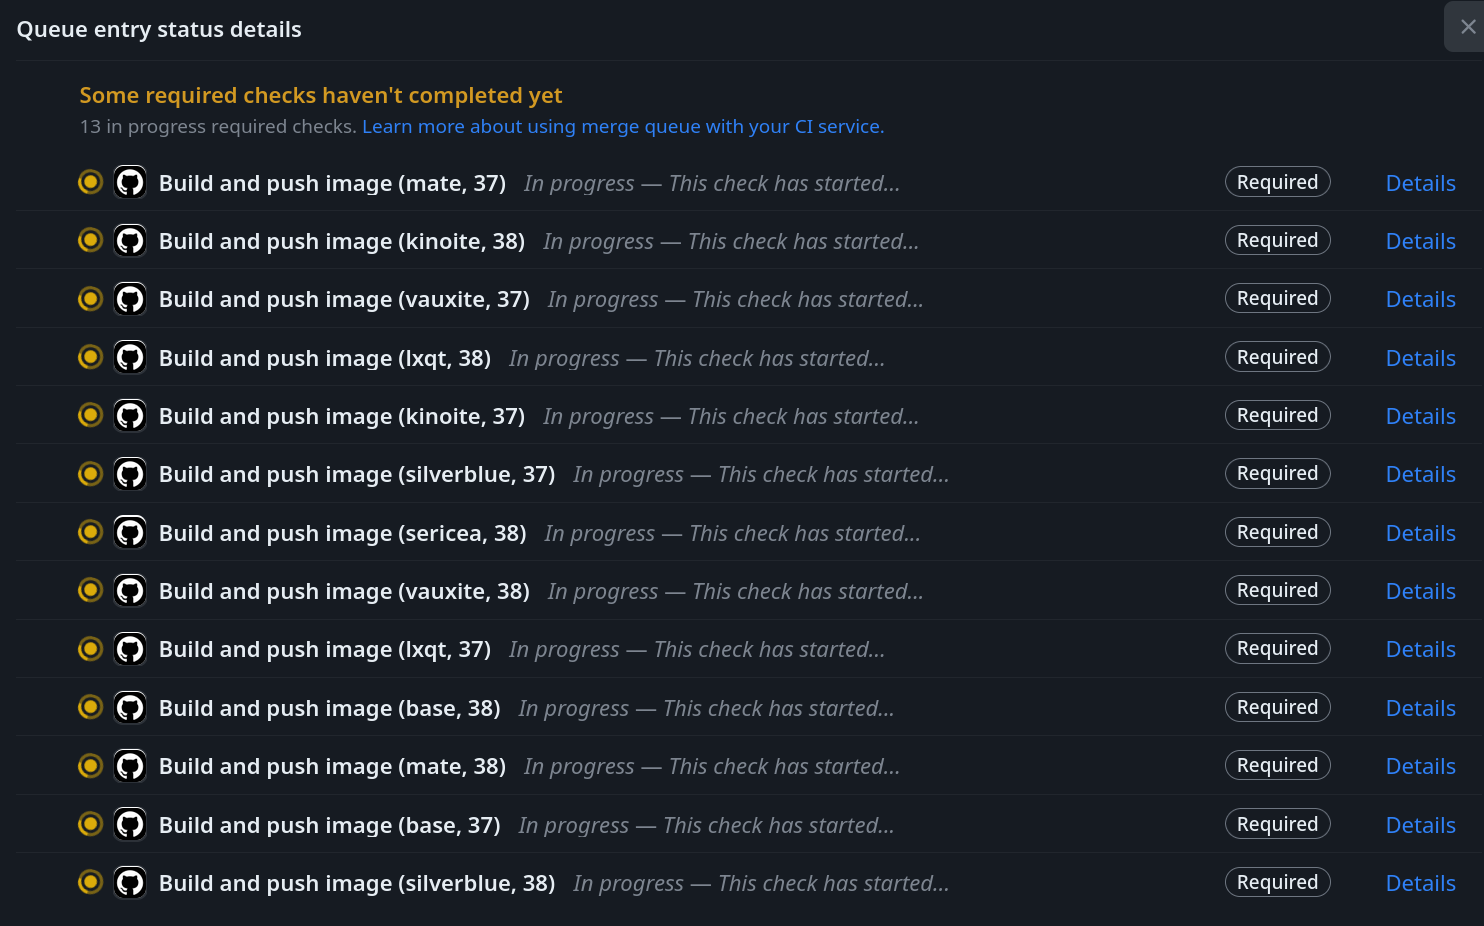Image resolution: width=1484 pixels, height=926 pixels.
Task: Open Details for the mate 37 build
Action: (x=1420, y=183)
